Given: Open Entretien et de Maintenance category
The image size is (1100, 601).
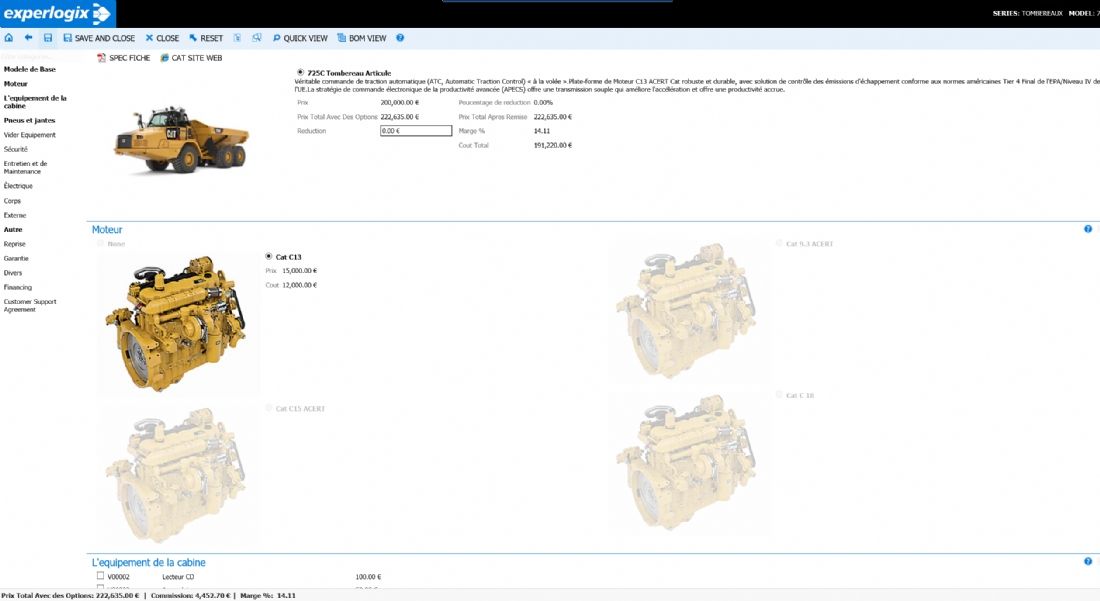Looking at the screenshot, I should (x=25, y=168).
